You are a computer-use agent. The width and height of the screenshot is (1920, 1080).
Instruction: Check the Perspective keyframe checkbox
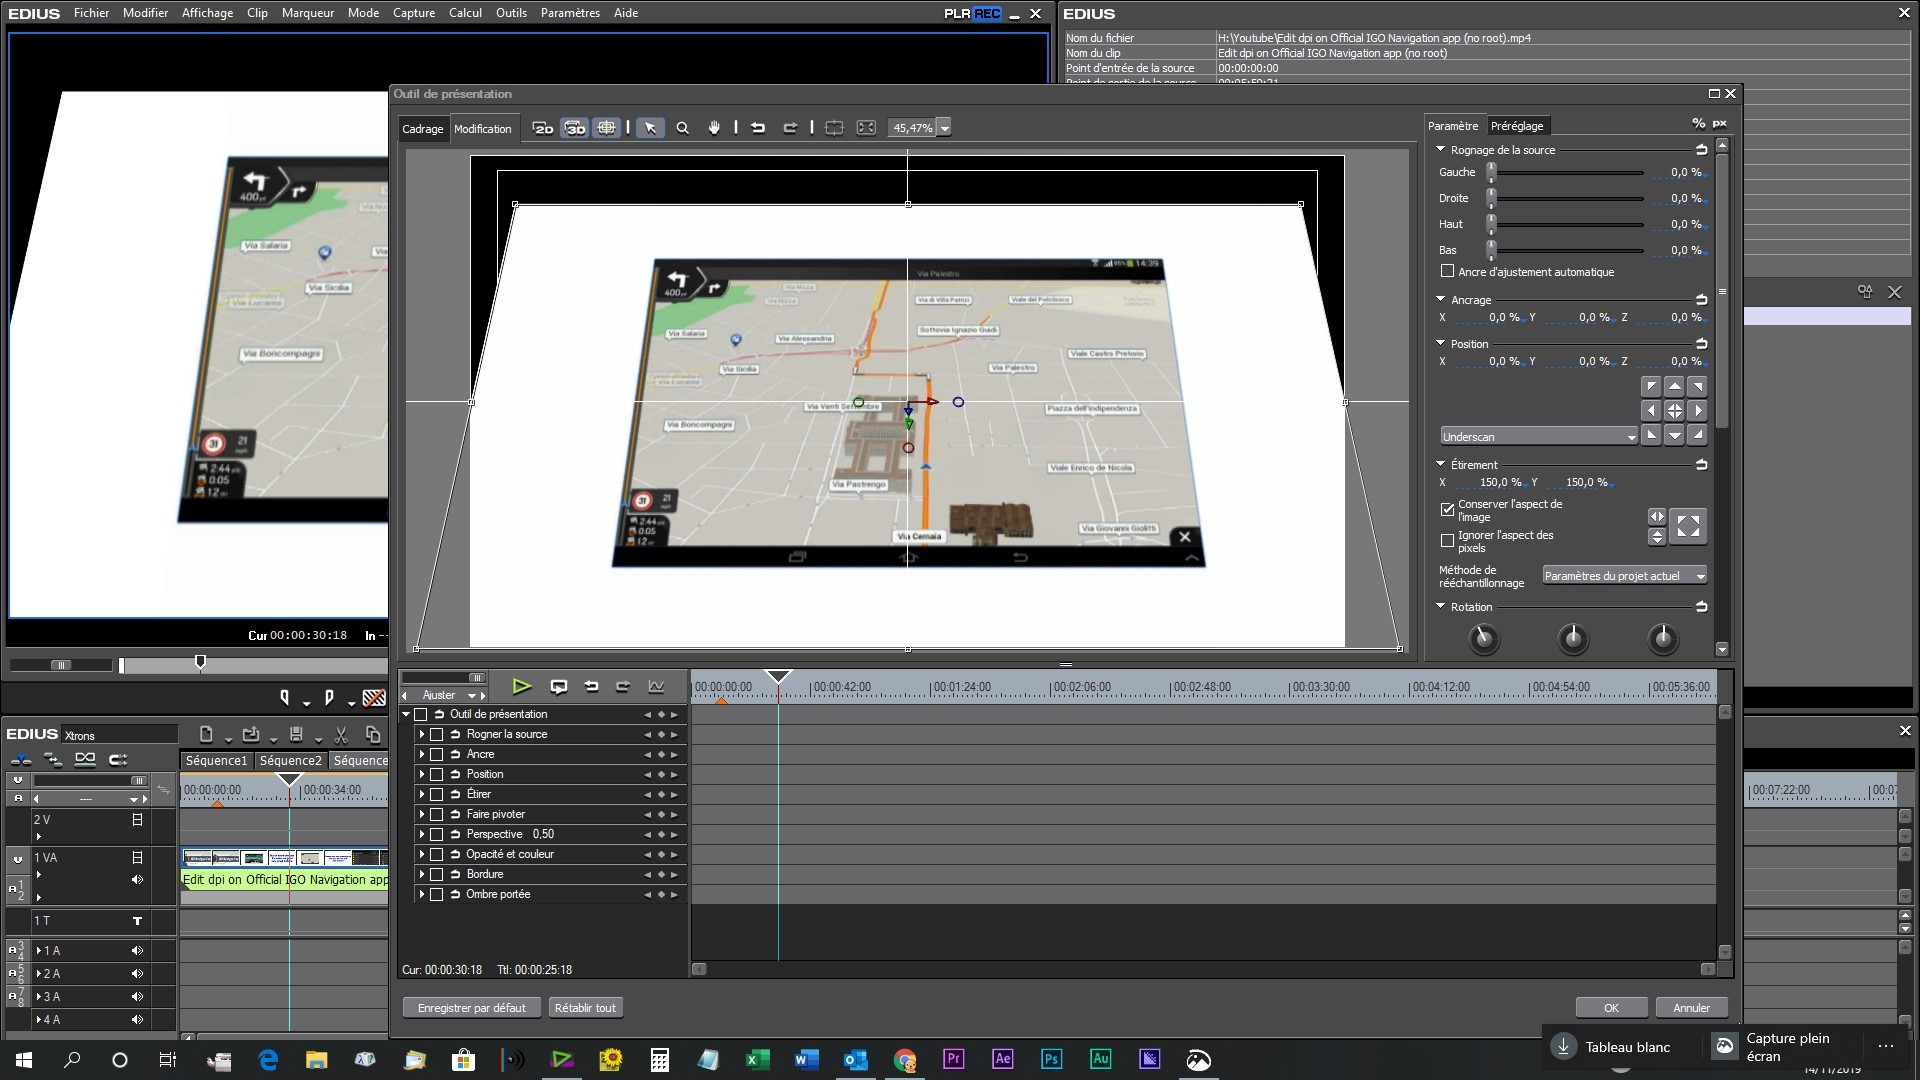point(436,834)
